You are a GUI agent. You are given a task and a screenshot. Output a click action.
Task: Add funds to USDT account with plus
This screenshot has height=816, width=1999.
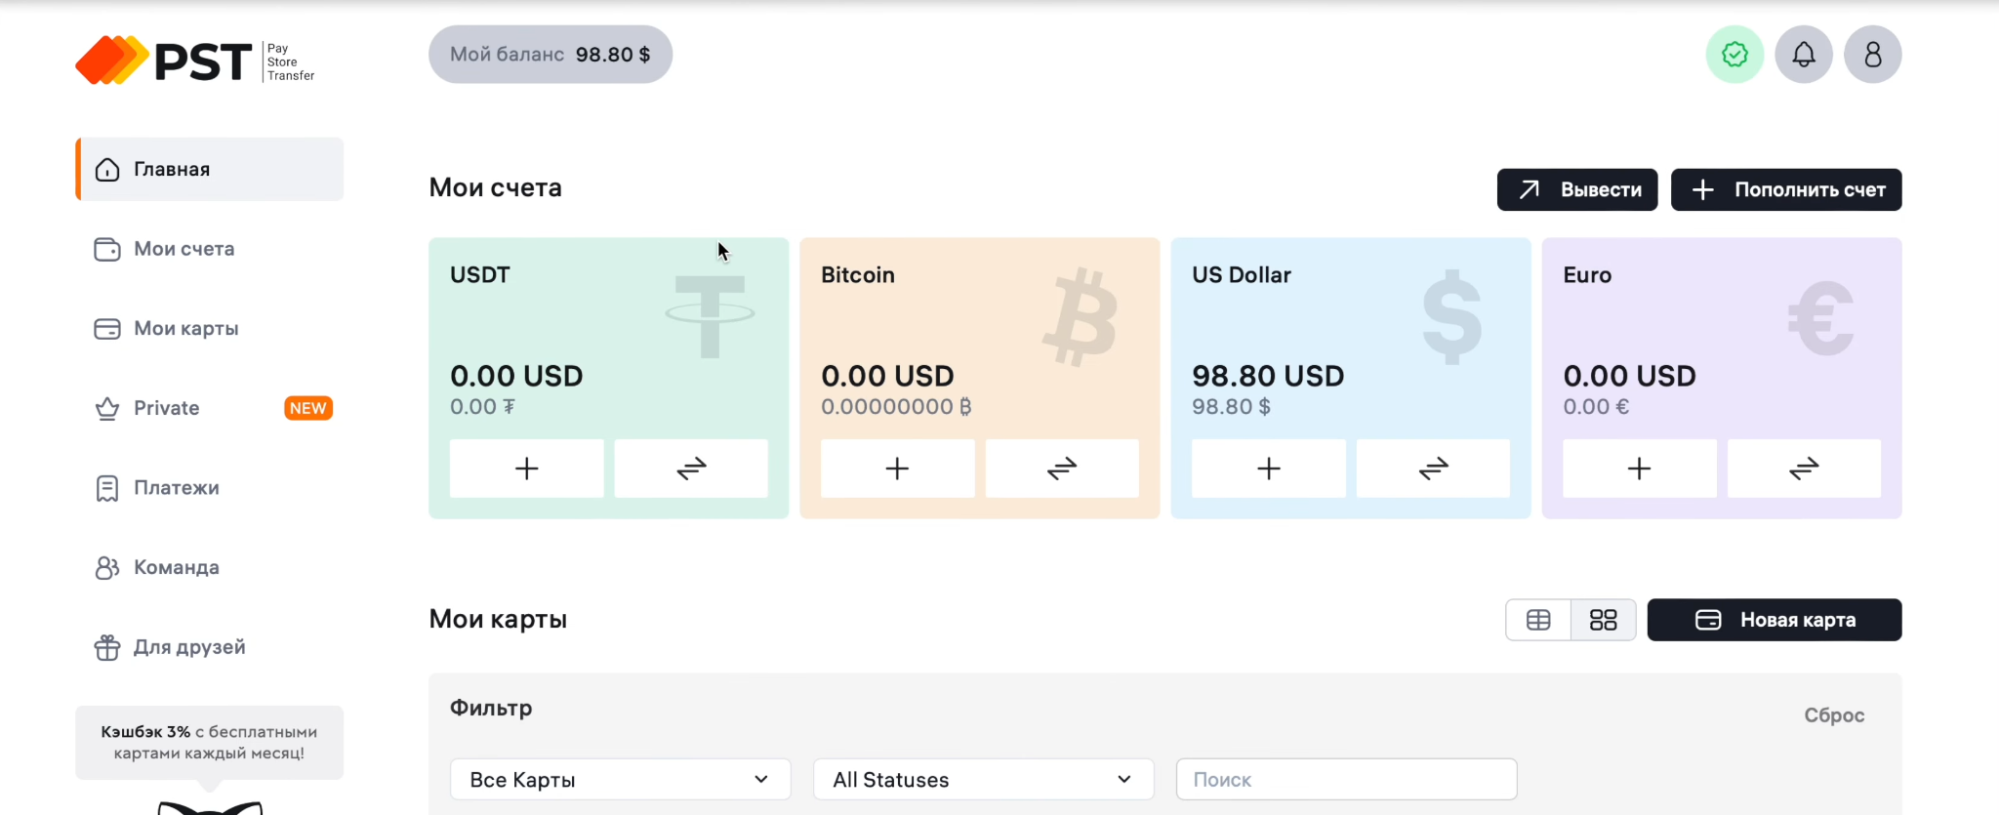(x=526, y=468)
